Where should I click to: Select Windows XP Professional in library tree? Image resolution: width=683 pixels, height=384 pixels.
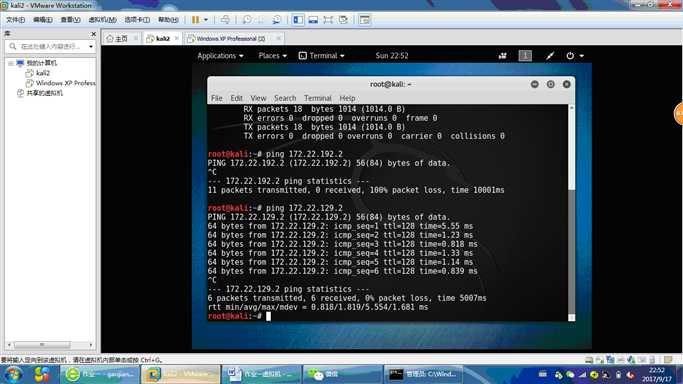point(65,83)
